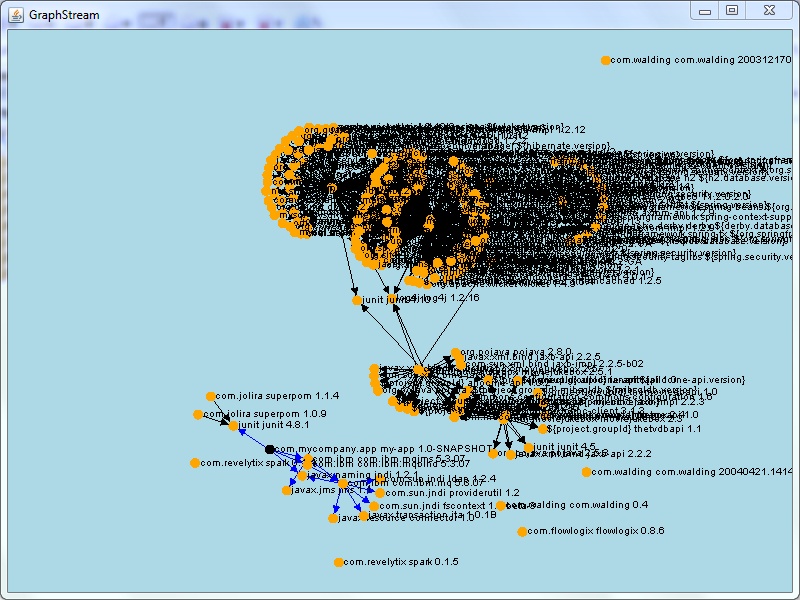
Task: Click the org.pojava pojava 2.8.0 node
Action: (x=456, y=353)
